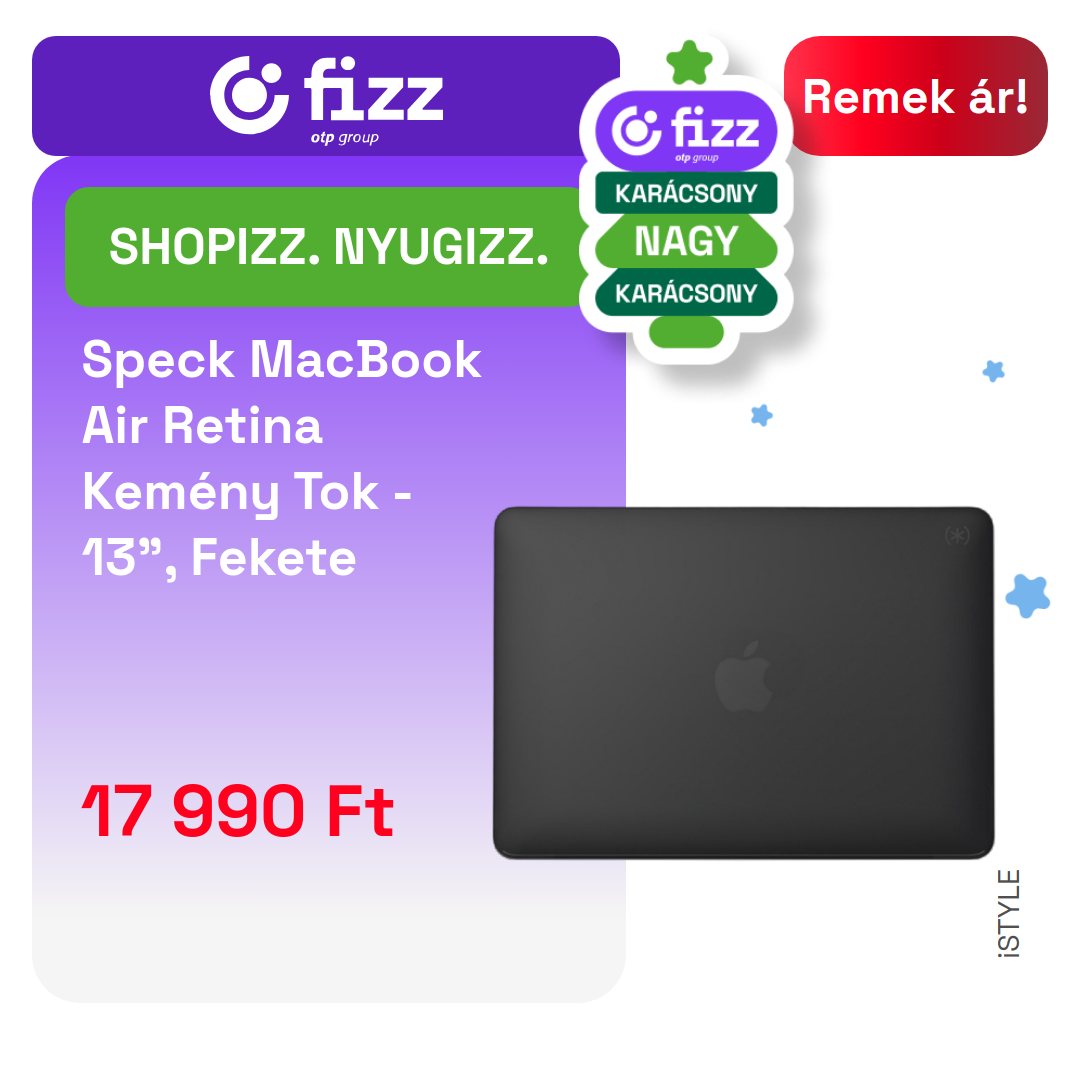This screenshot has height=1080, width=1080.
Task: Click the green SHOPIZZ. NYUGIZZ. banner
Action: tap(327, 247)
